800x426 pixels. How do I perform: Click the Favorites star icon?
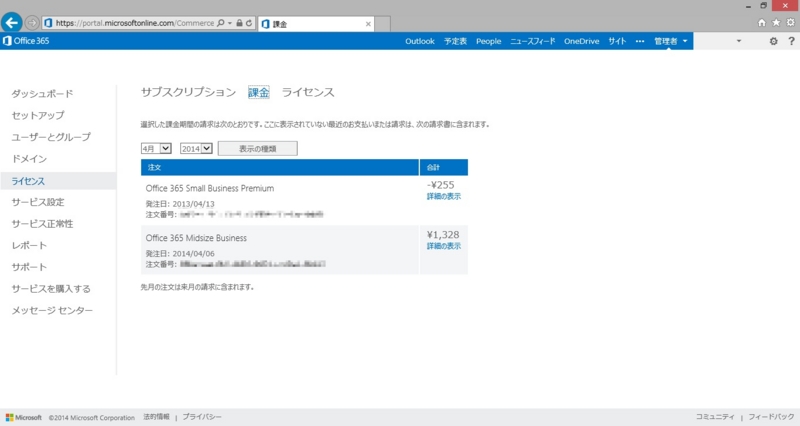[776, 22]
